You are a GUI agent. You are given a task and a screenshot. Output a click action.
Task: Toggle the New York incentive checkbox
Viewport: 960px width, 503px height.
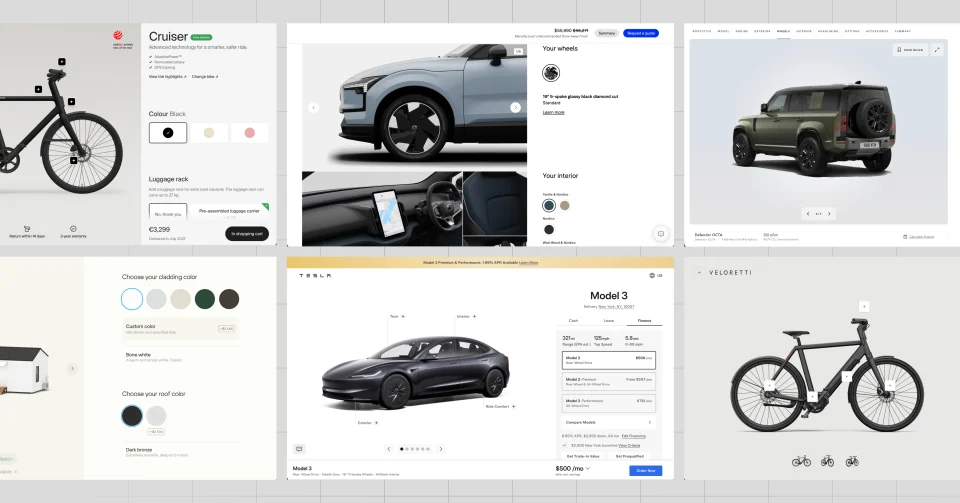[x=564, y=445]
